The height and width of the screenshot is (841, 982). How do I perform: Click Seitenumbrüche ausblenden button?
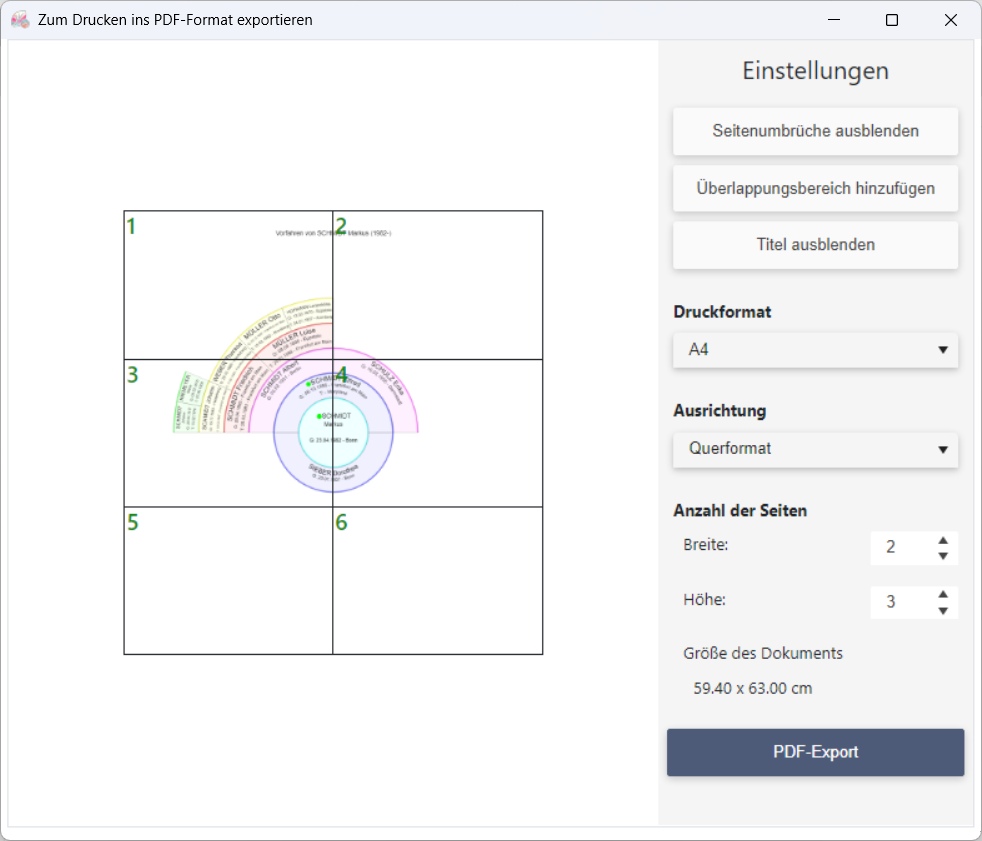click(x=815, y=131)
